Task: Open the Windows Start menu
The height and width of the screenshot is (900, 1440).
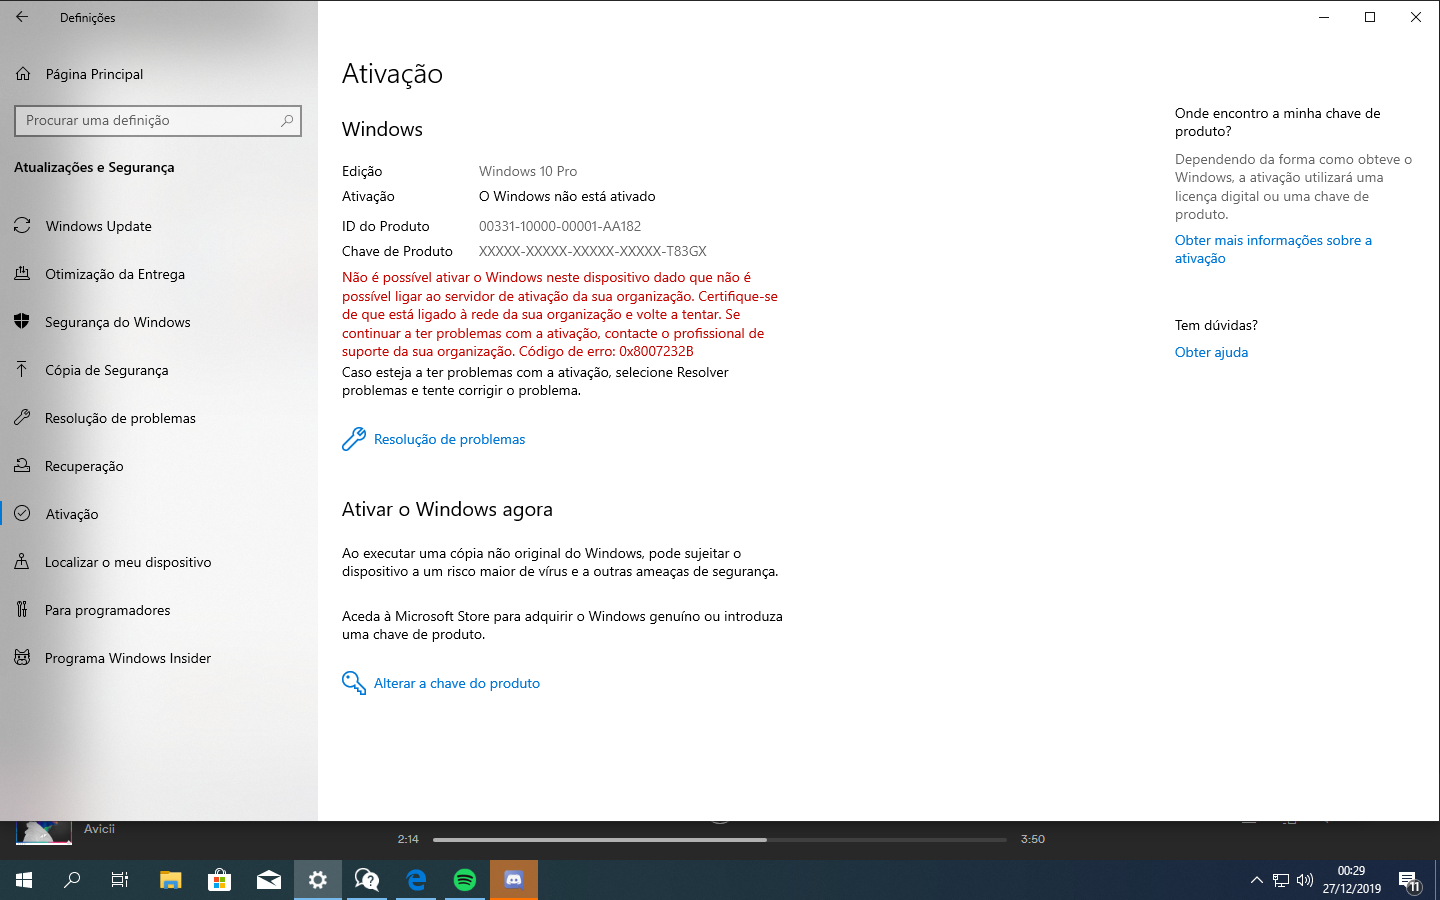Action: pos(24,880)
